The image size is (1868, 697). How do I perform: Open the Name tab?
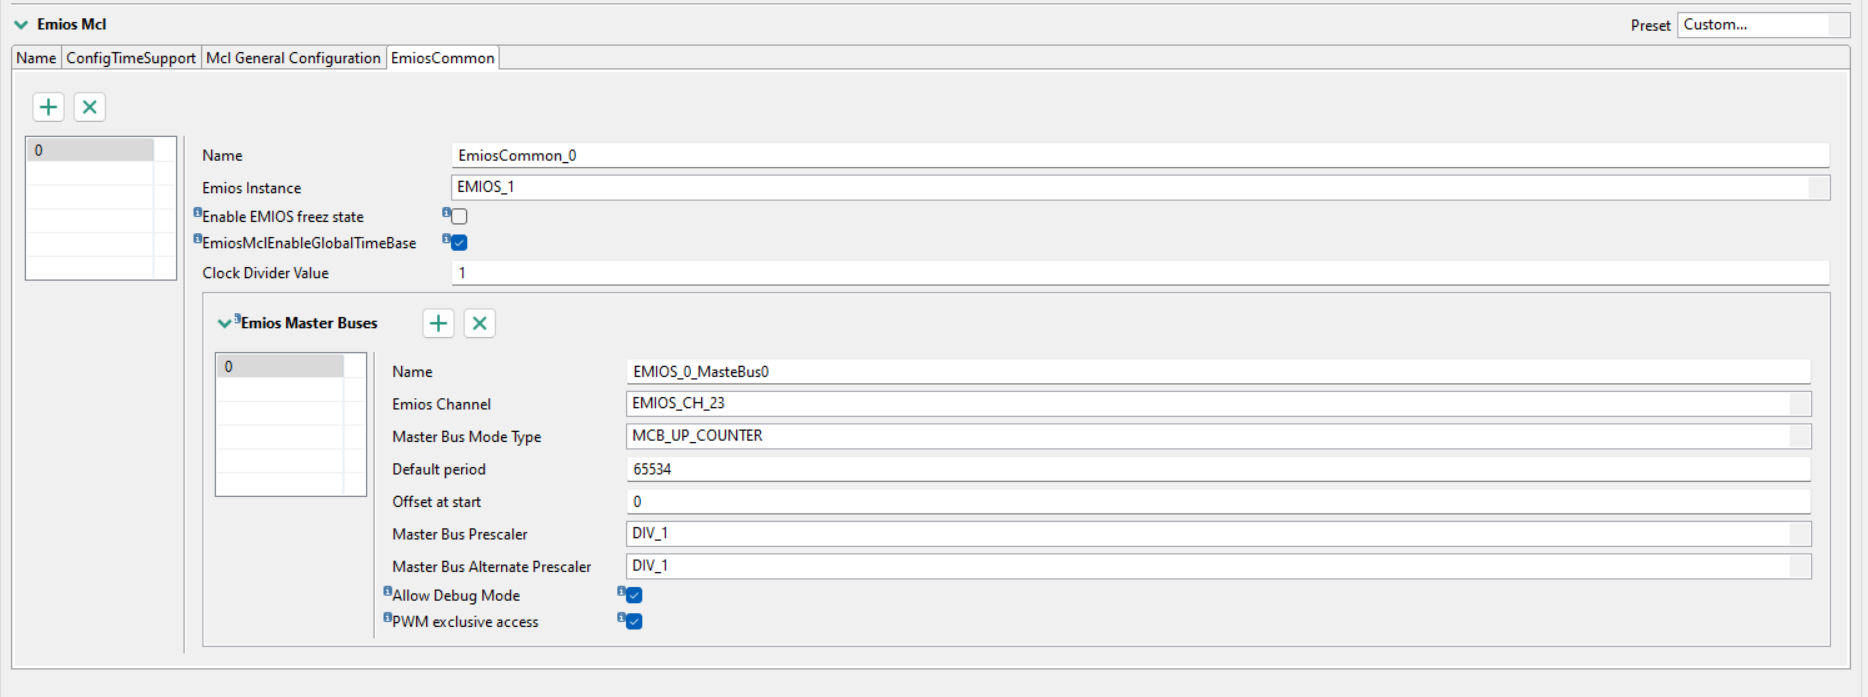[36, 58]
